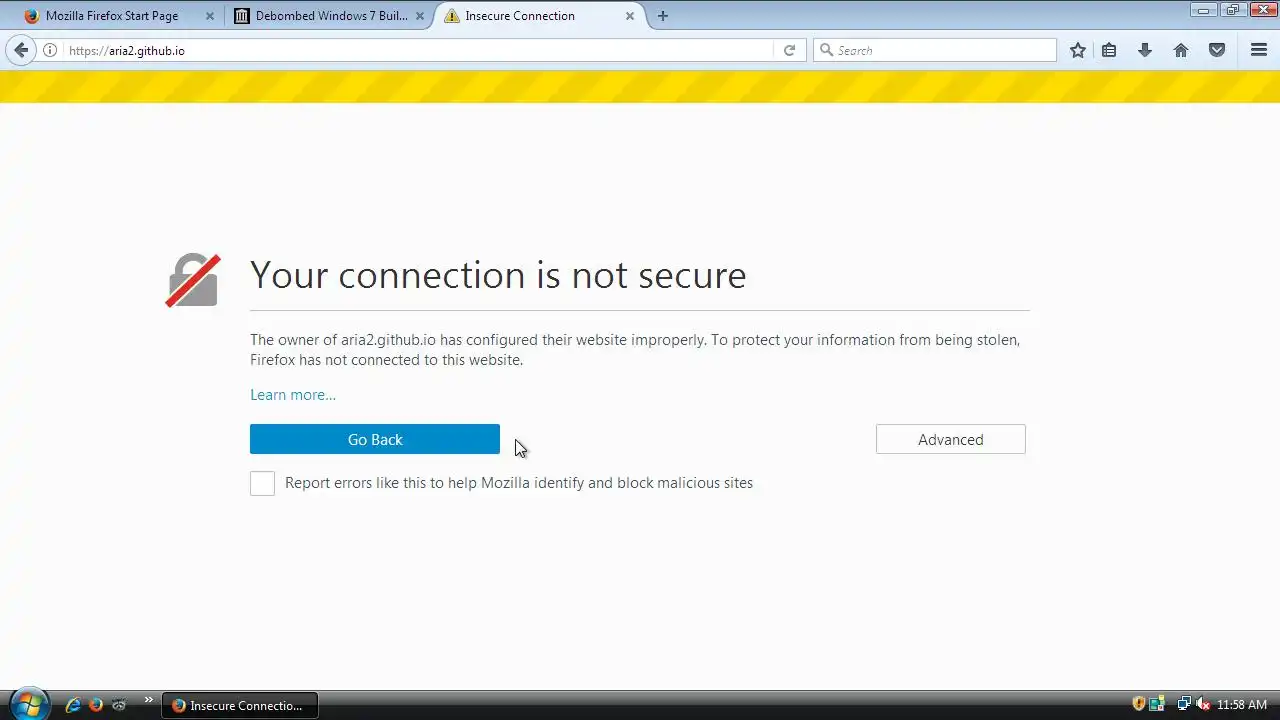Open the Advanced error details
Screen dimensions: 1280x720
951,439
